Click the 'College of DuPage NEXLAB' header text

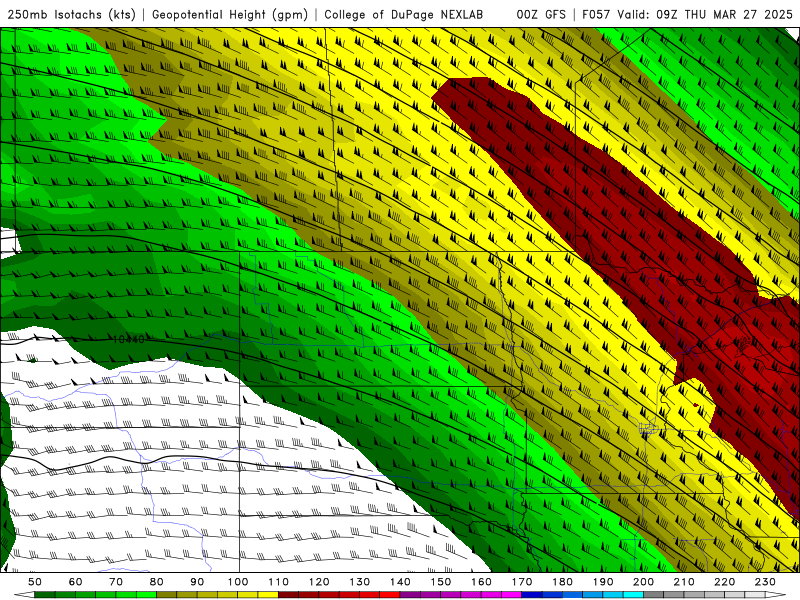pyautogui.click(x=403, y=14)
